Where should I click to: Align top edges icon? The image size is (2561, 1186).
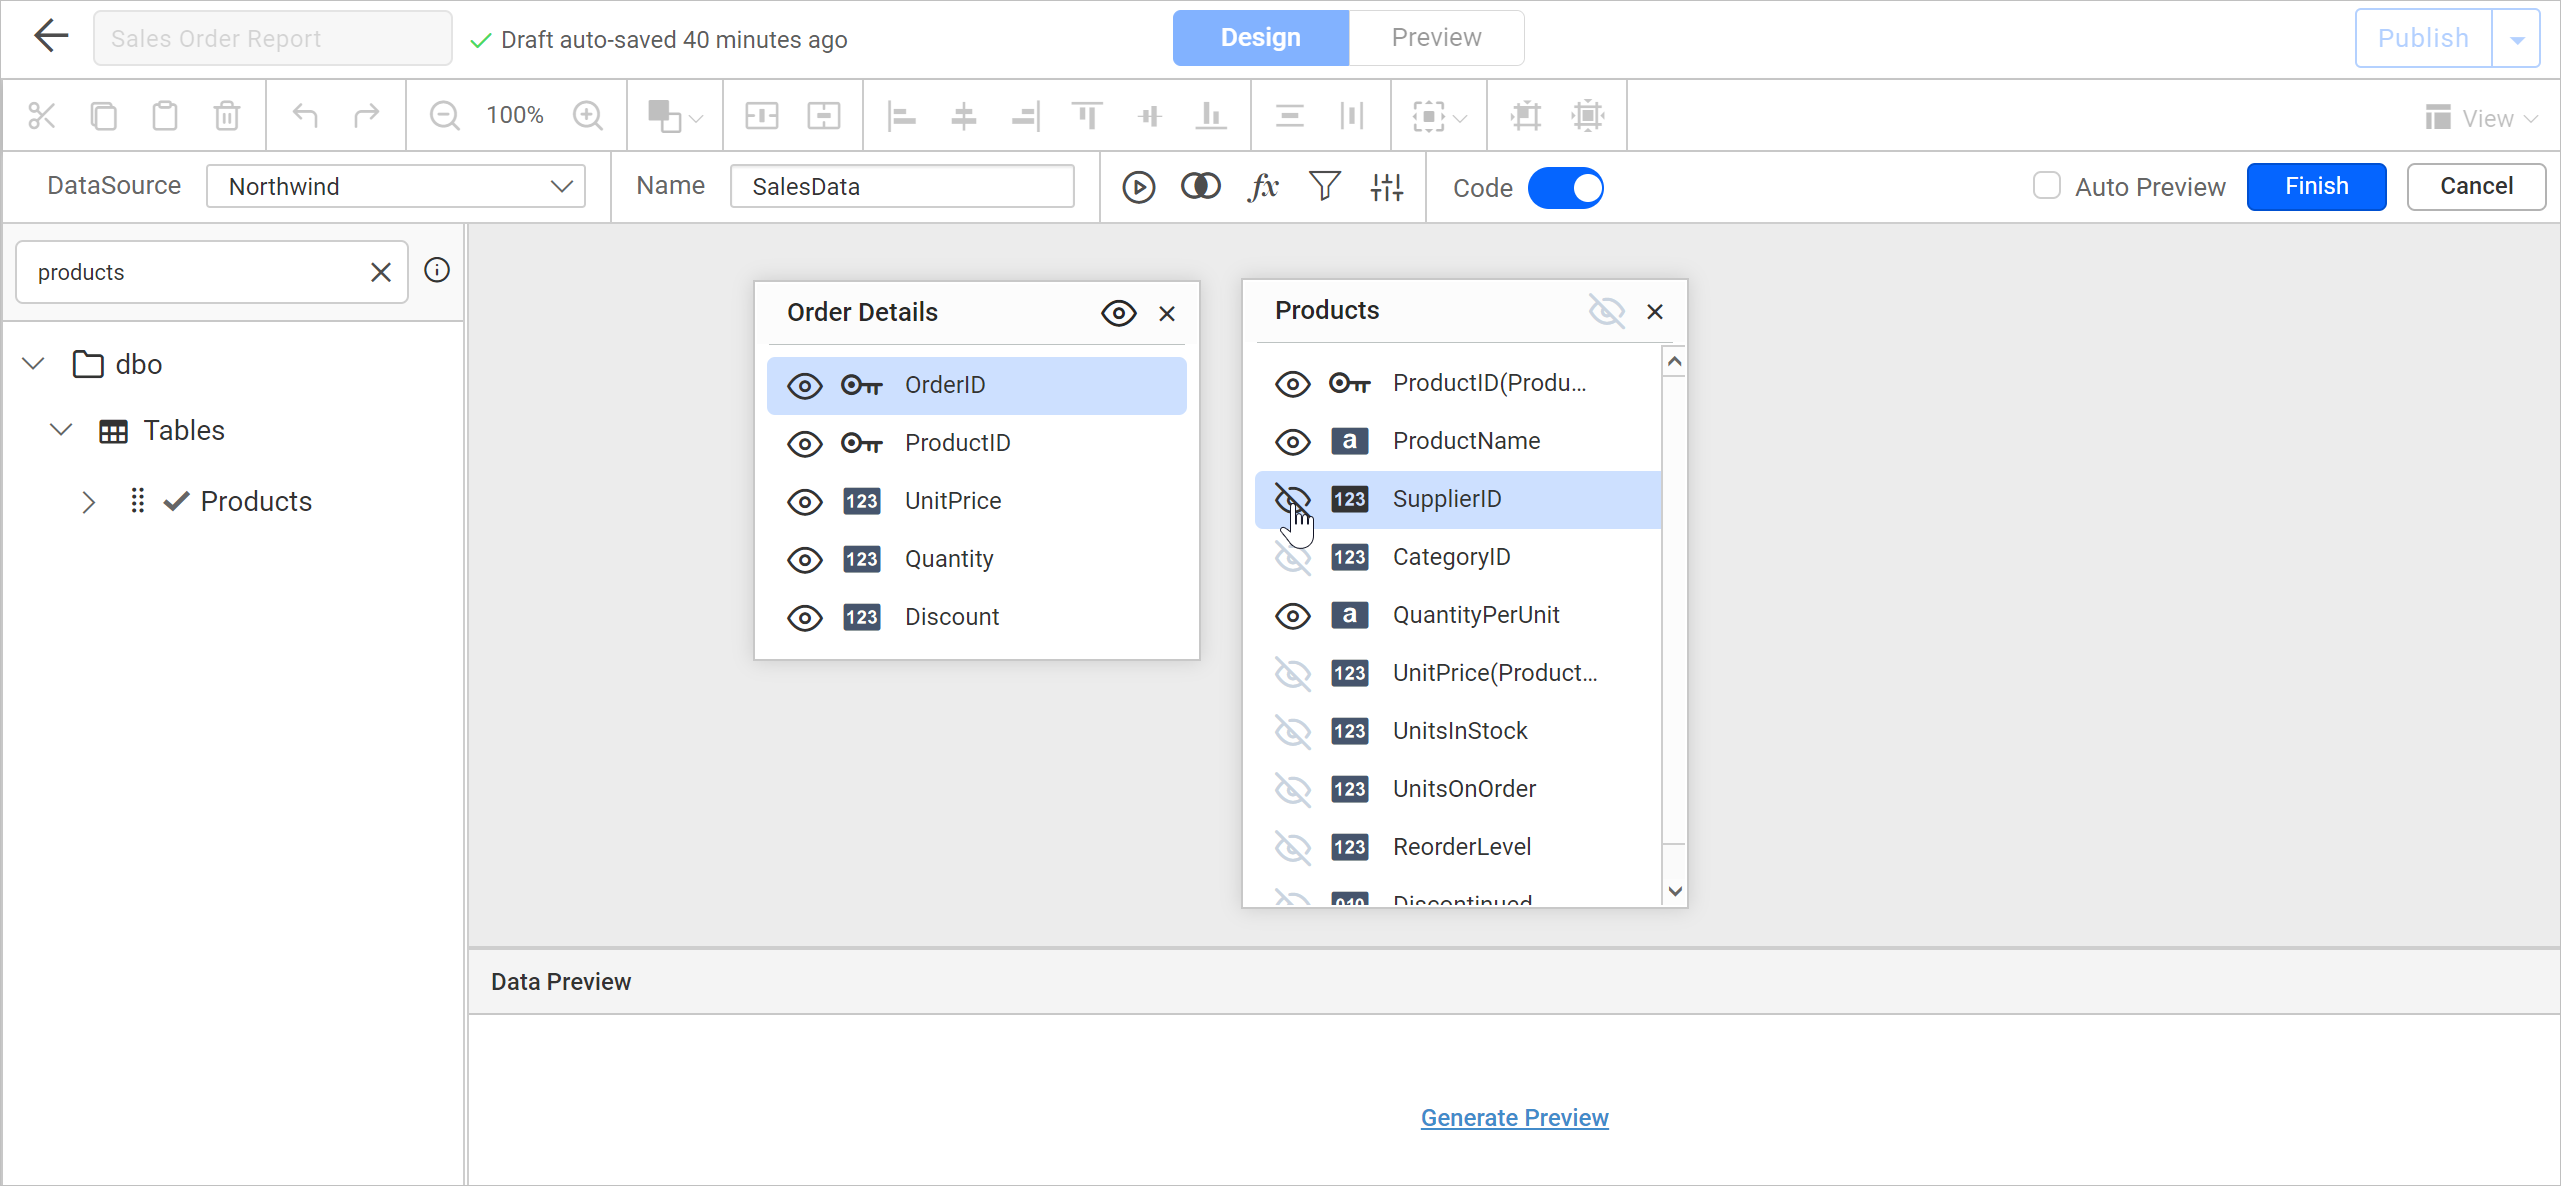[x=1088, y=116]
